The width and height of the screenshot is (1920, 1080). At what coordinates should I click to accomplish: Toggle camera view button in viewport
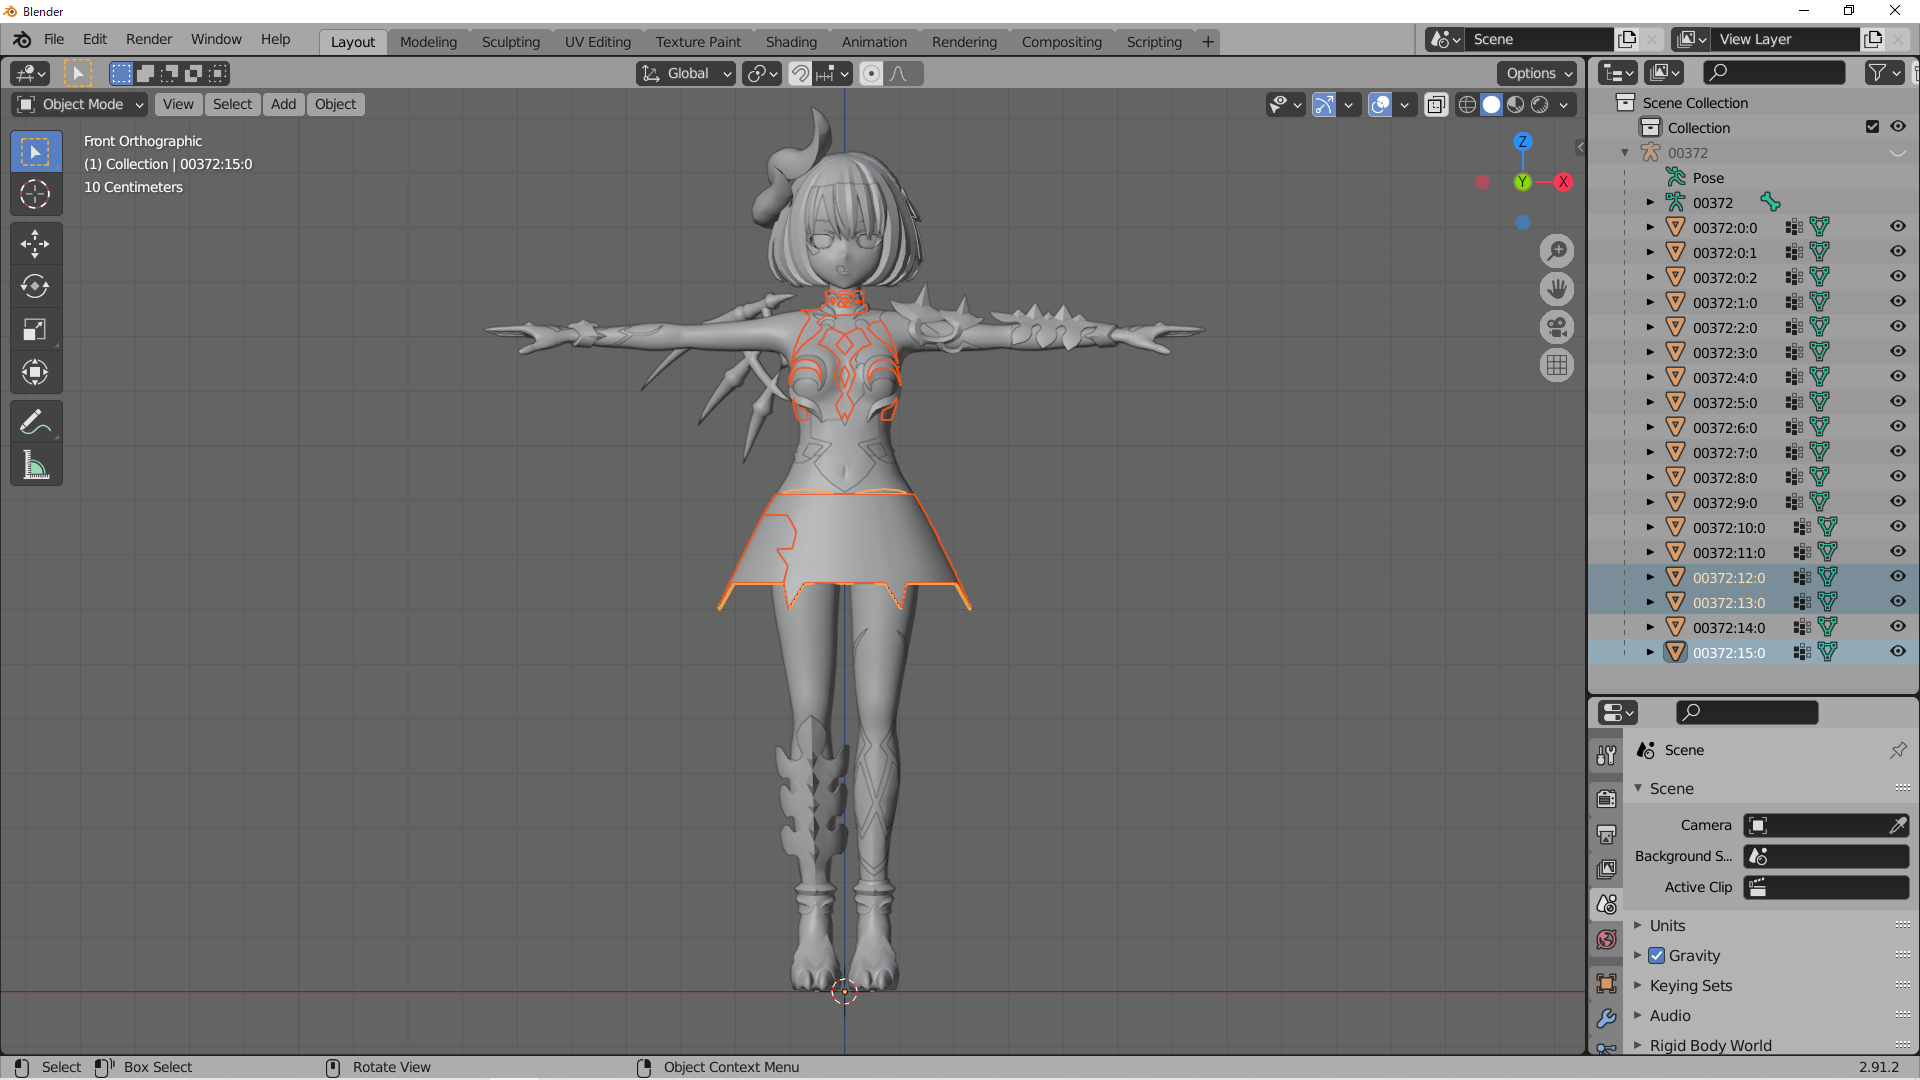(x=1557, y=327)
